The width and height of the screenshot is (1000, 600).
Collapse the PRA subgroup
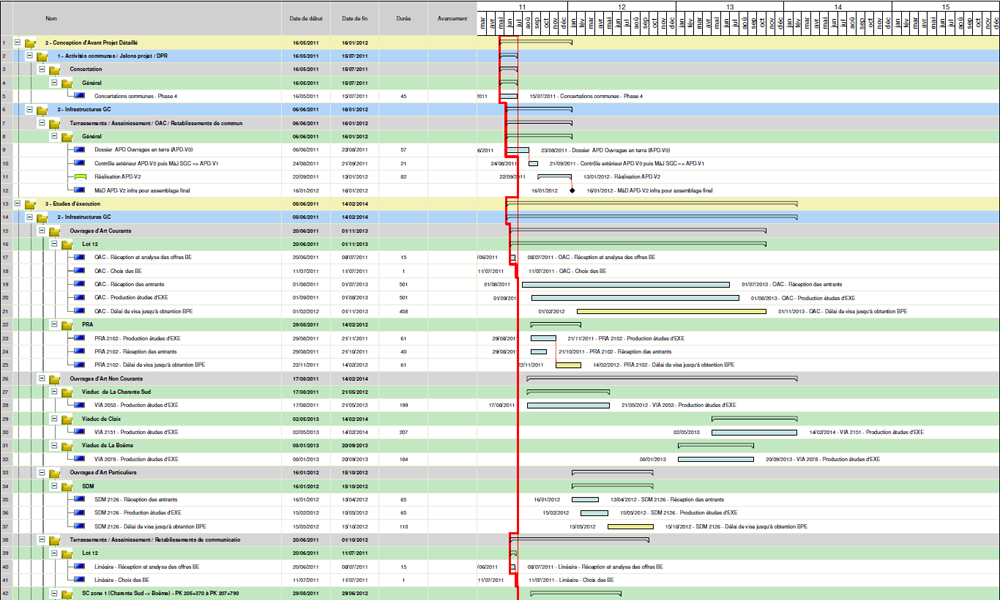pos(54,325)
